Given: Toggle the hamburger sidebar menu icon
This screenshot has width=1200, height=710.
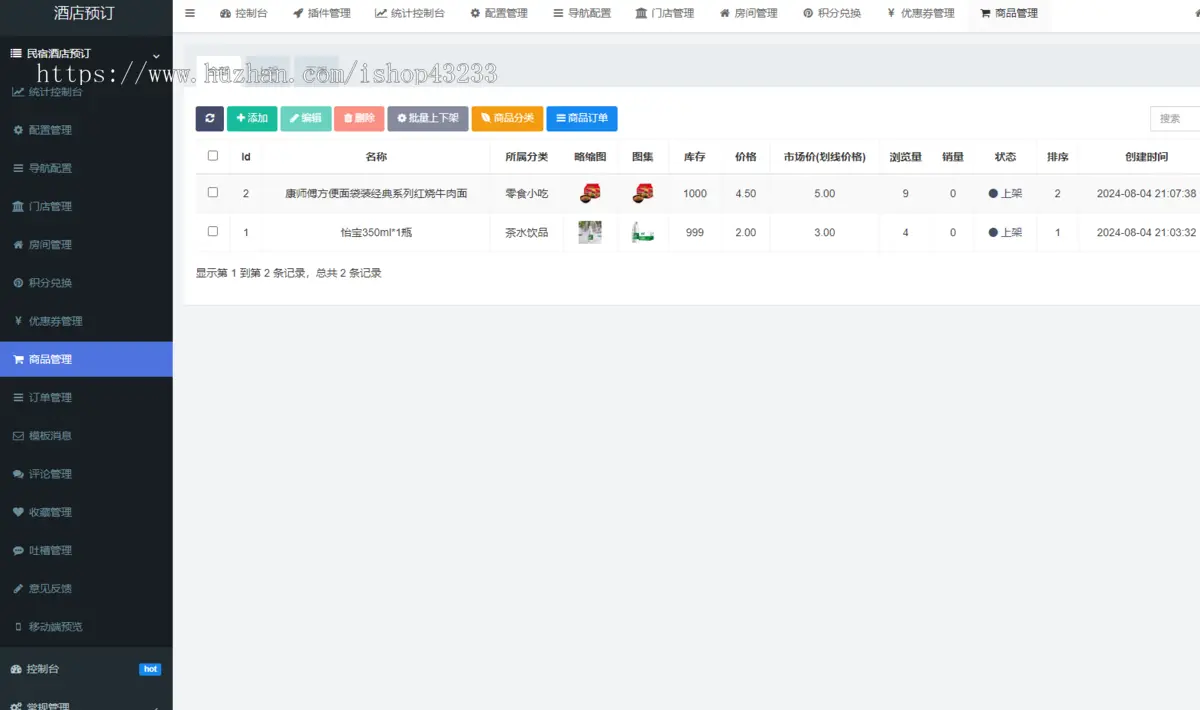Looking at the screenshot, I should tap(190, 13).
